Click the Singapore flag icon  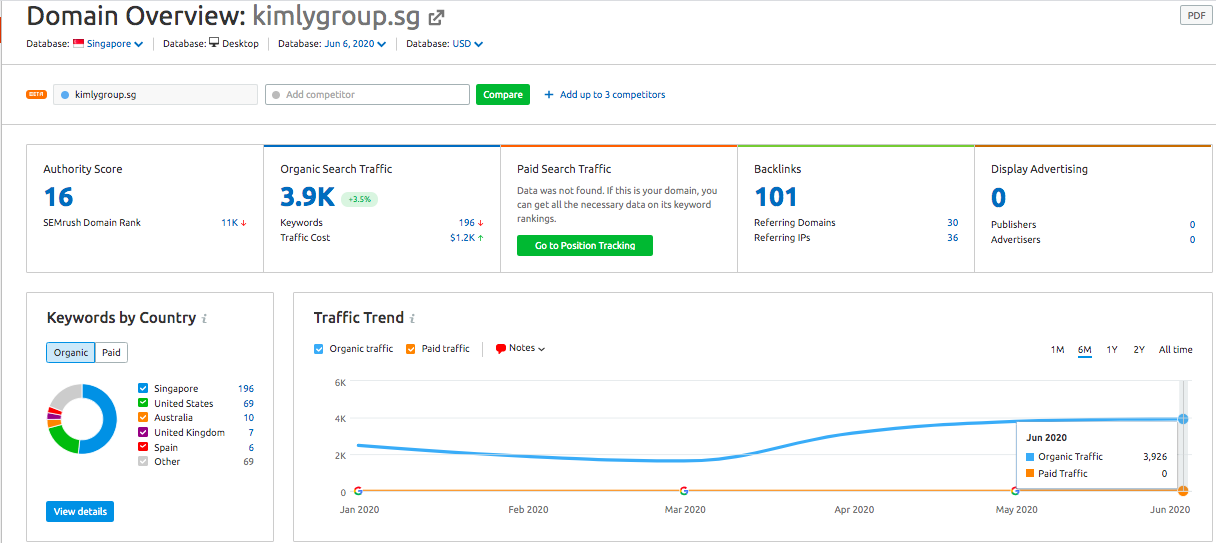click(x=78, y=43)
